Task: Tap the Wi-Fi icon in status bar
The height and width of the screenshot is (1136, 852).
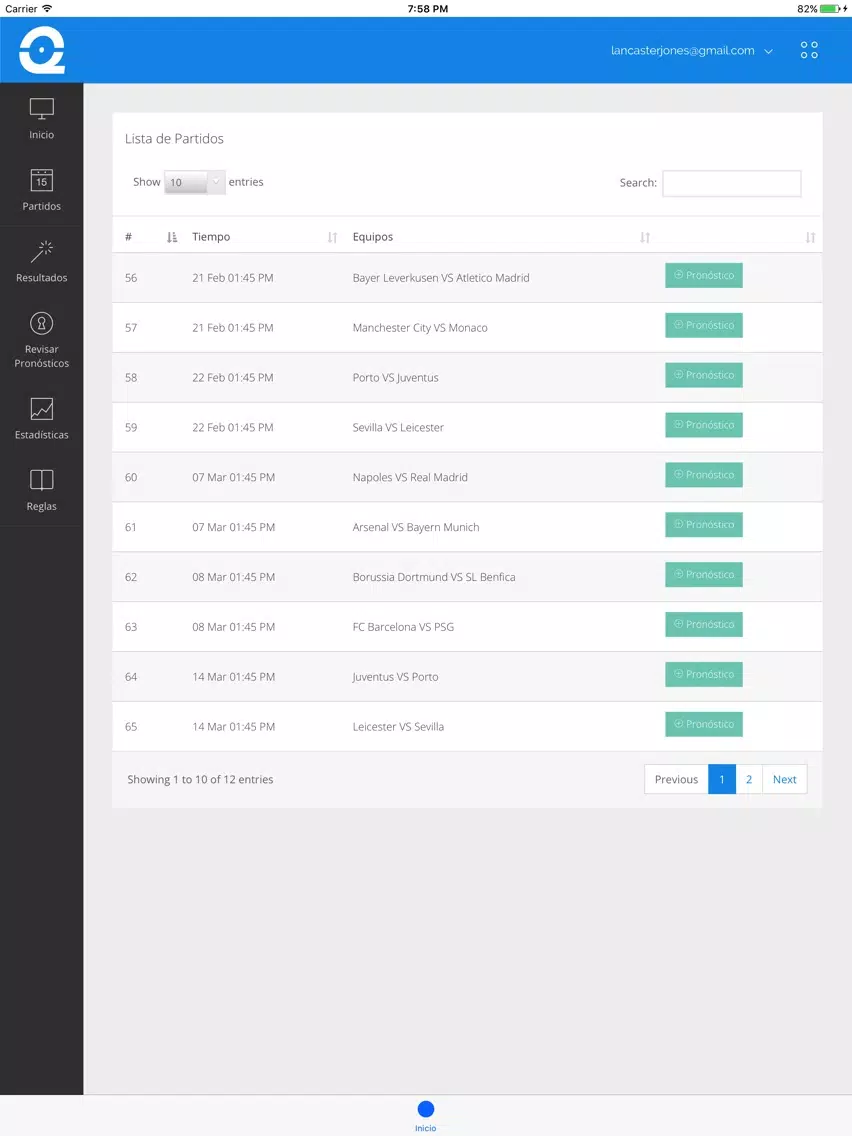Action: click(47, 9)
